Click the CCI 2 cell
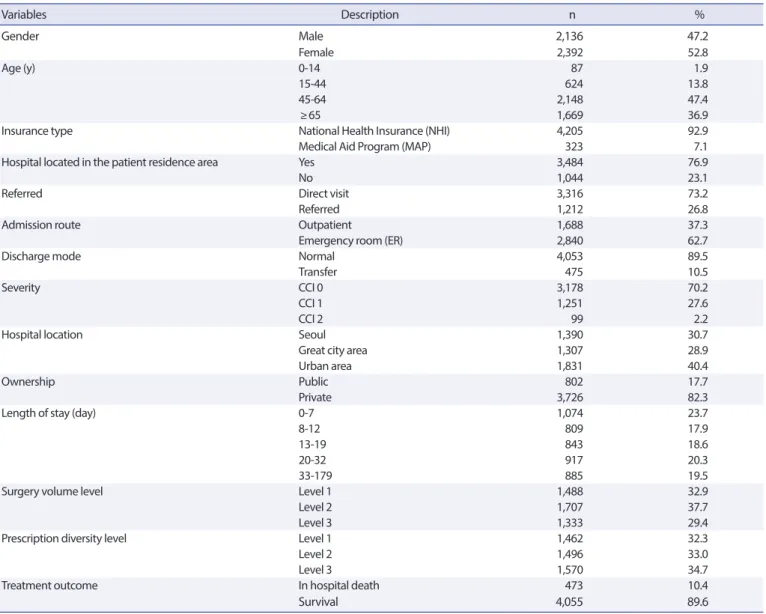 tap(311, 319)
